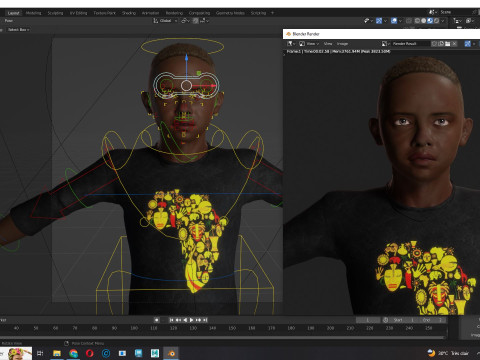The image size is (480, 360).
Task: Open the Texture Paint workspace
Action: point(104,13)
